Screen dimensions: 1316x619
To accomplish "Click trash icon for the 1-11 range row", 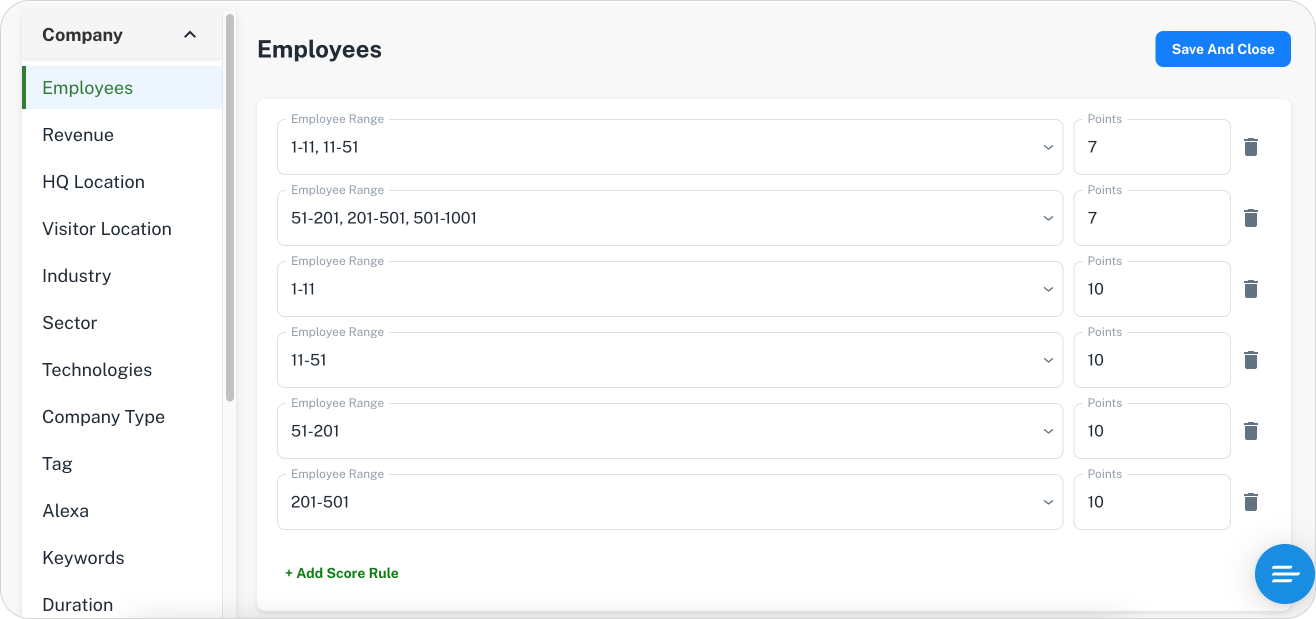I will (x=1250, y=289).
